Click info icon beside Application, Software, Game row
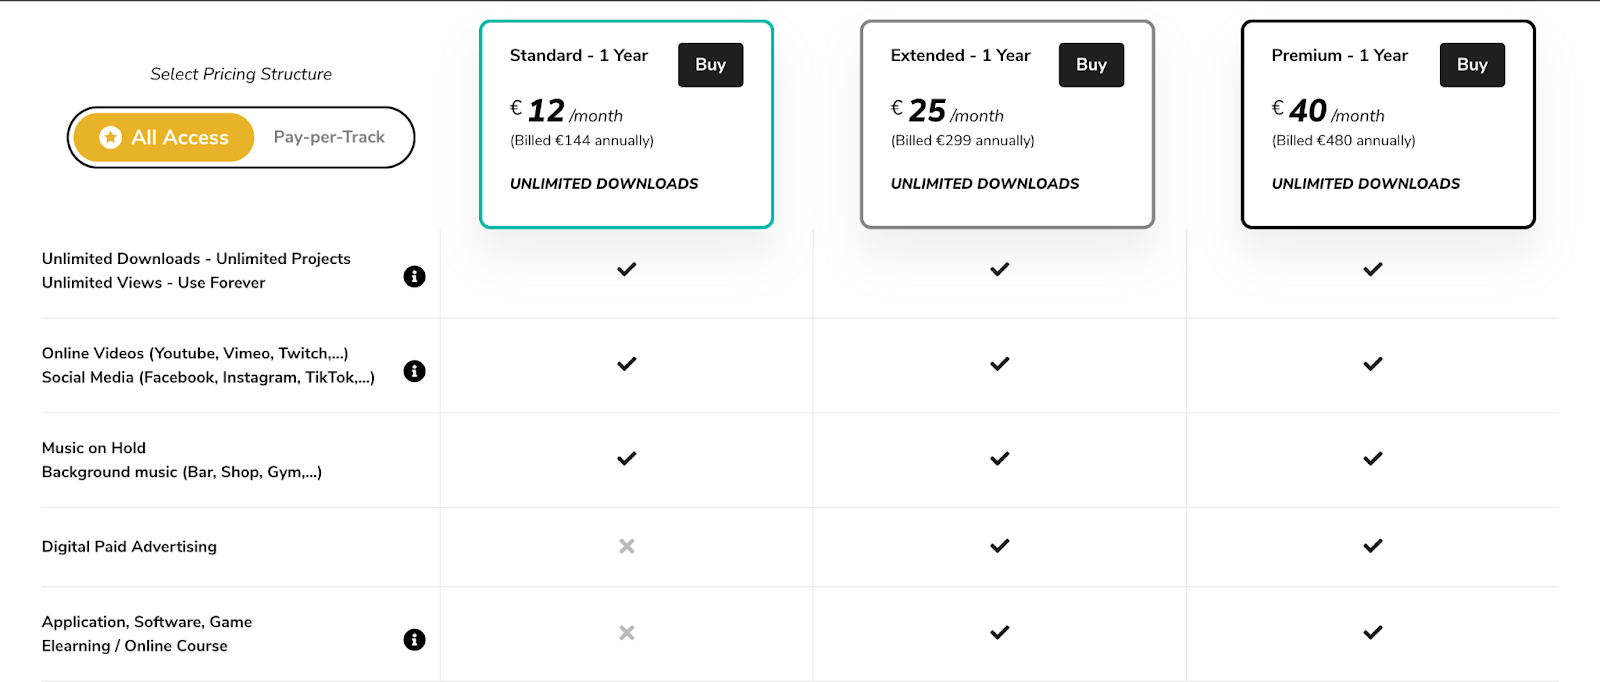The height and width of the screenshot is (682, 1600). click(x=414, y=640)
